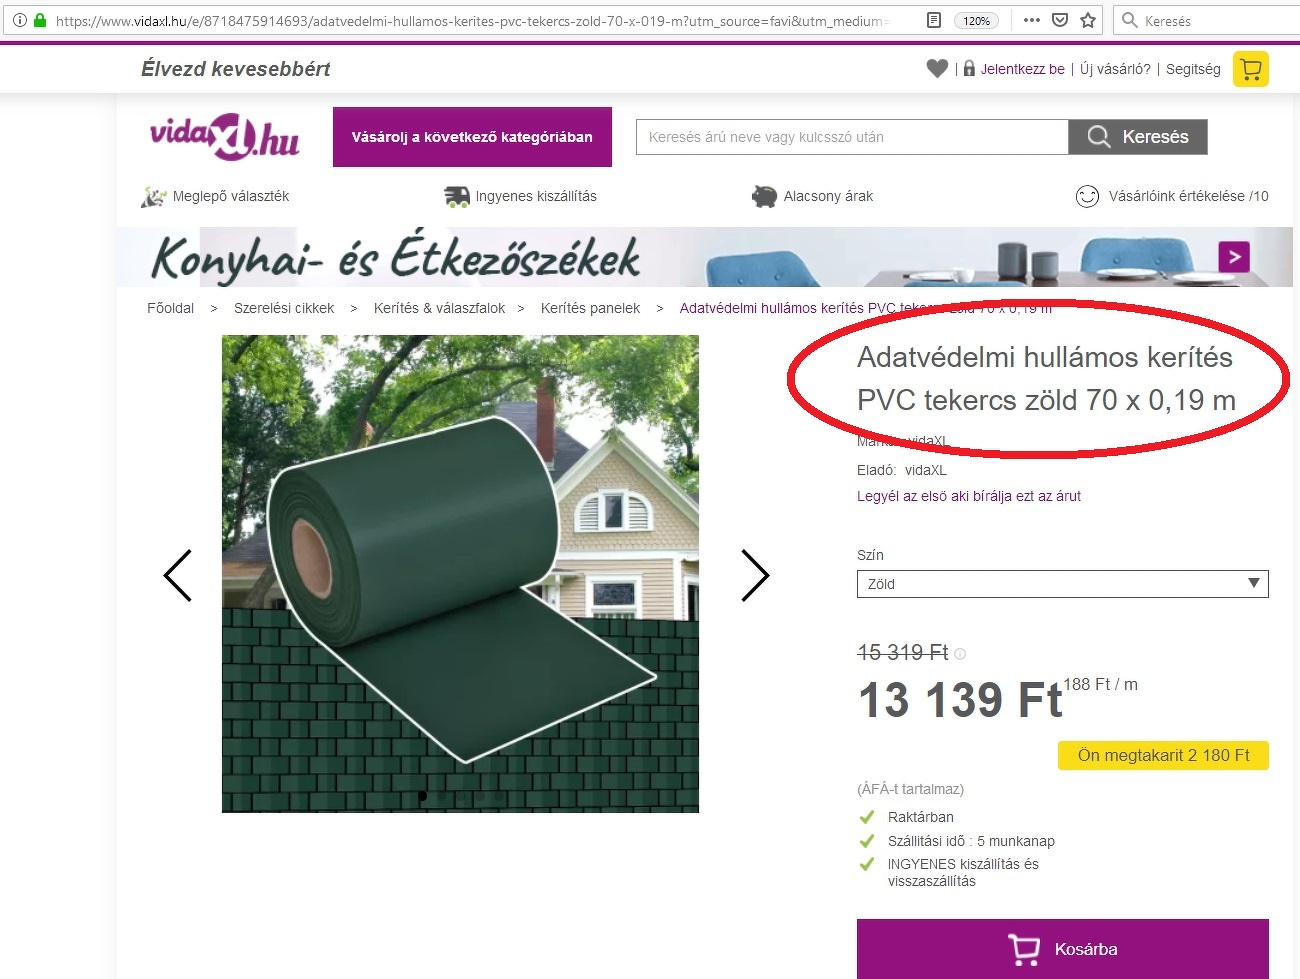Screen dimensions: 1300x979
Task: Open the Szín color dropdown
Action: pos(1062,584)
